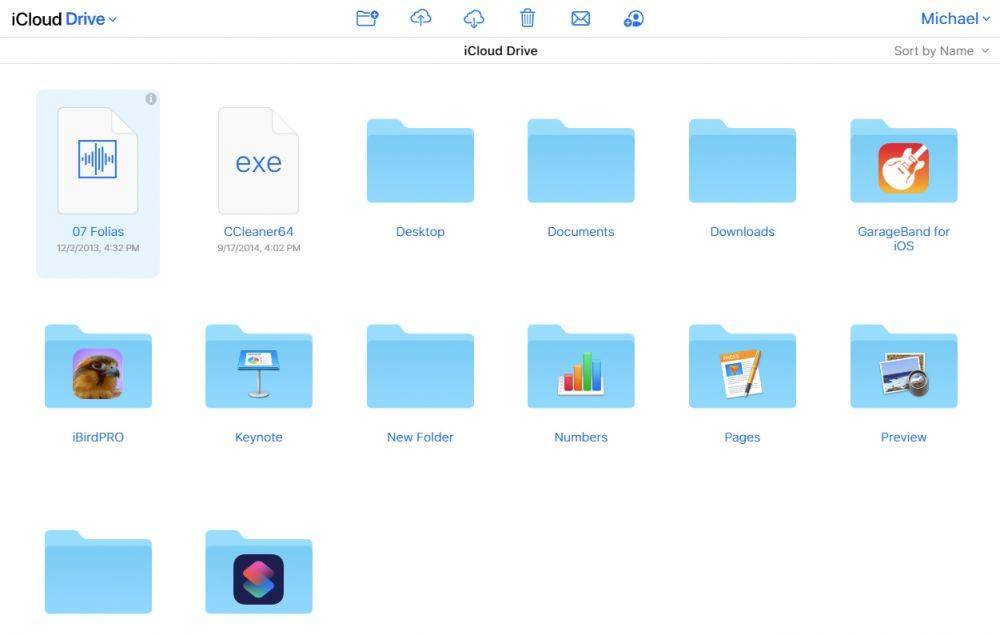Image resolution: width=1000 pixels, height=635 pixels.
Task: Open the GarageBand for iOS folder
Action: pos(904,161)
